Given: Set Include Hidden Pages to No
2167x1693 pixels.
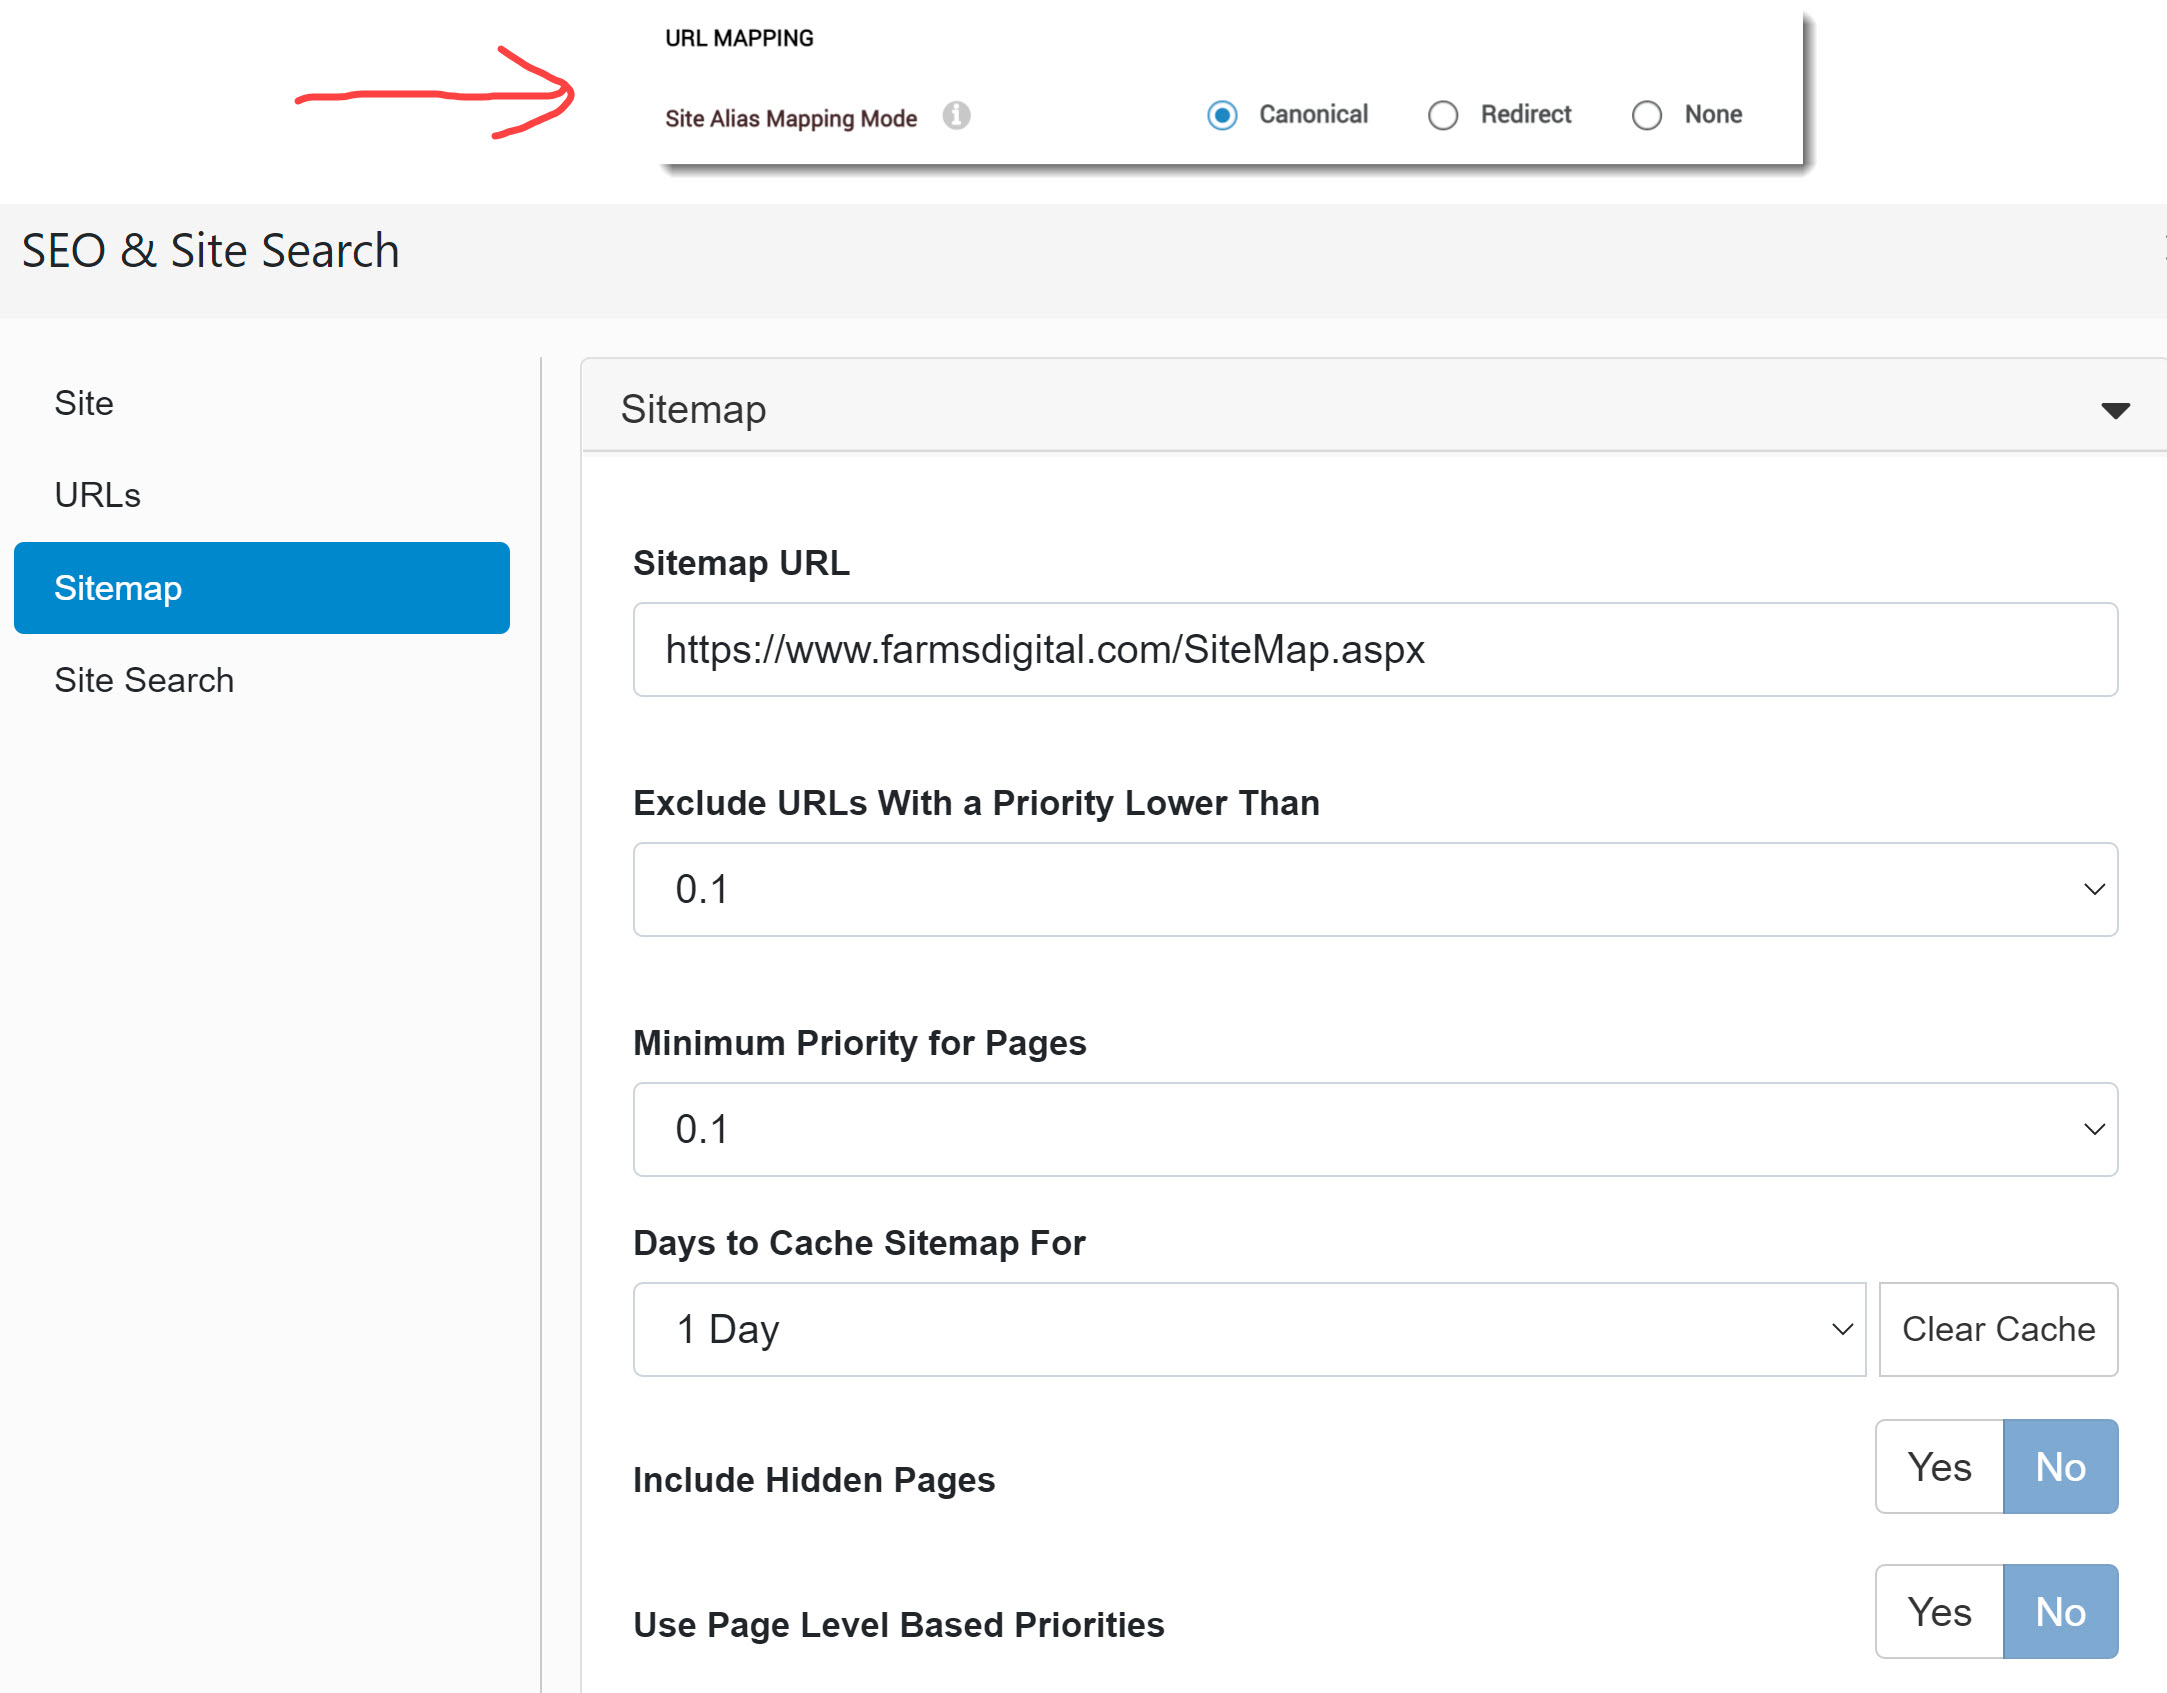Looking at the screenshot, I should tap(2060, 1466).
